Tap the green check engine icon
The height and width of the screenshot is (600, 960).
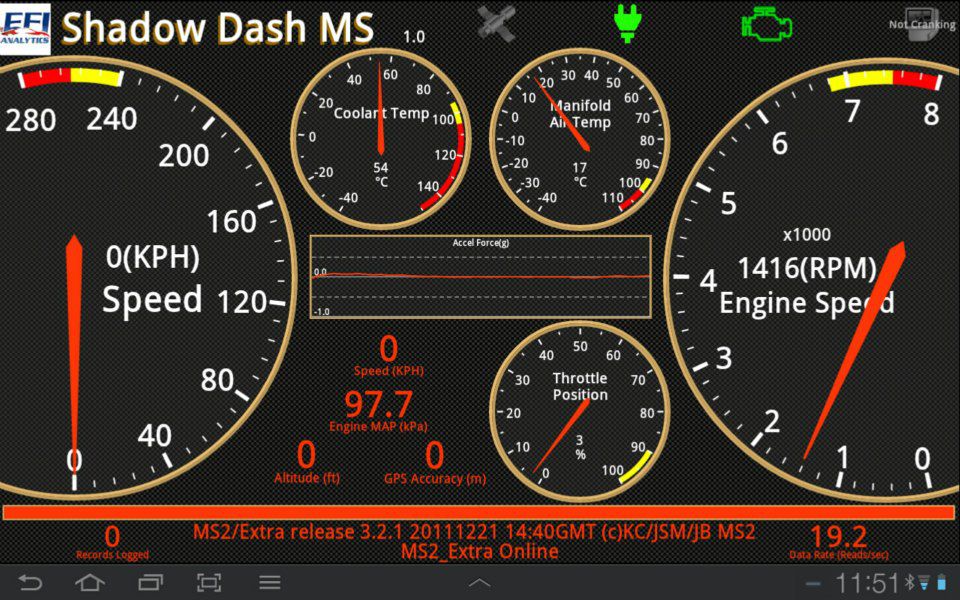pyautogui.click(x=767, y=24)
